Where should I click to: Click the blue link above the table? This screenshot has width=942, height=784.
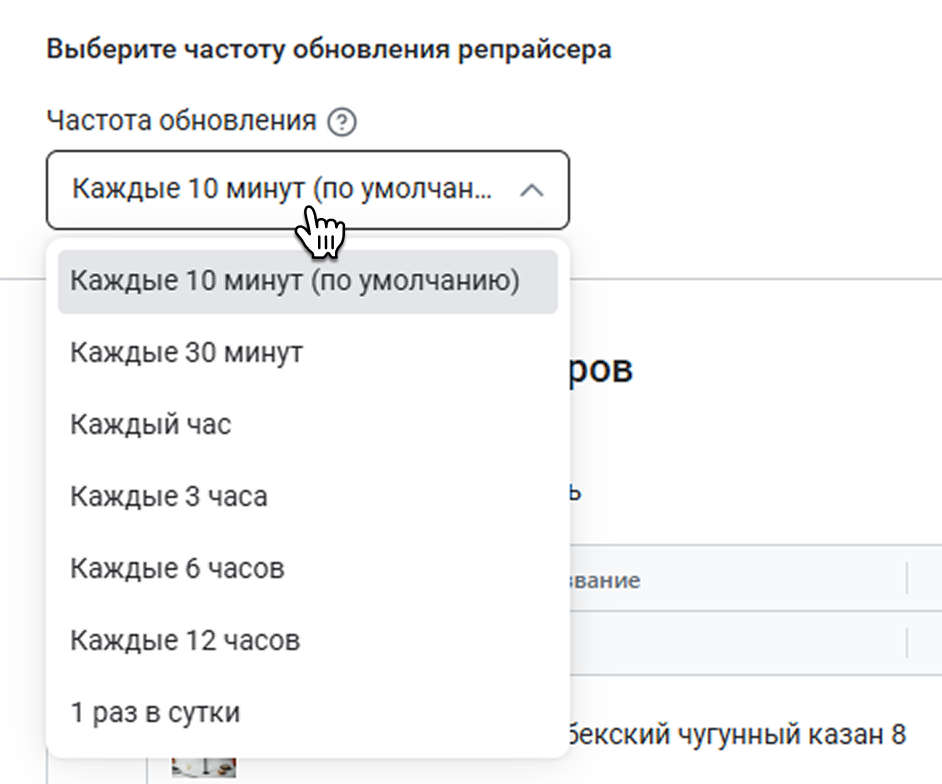[x=577, y=493]
